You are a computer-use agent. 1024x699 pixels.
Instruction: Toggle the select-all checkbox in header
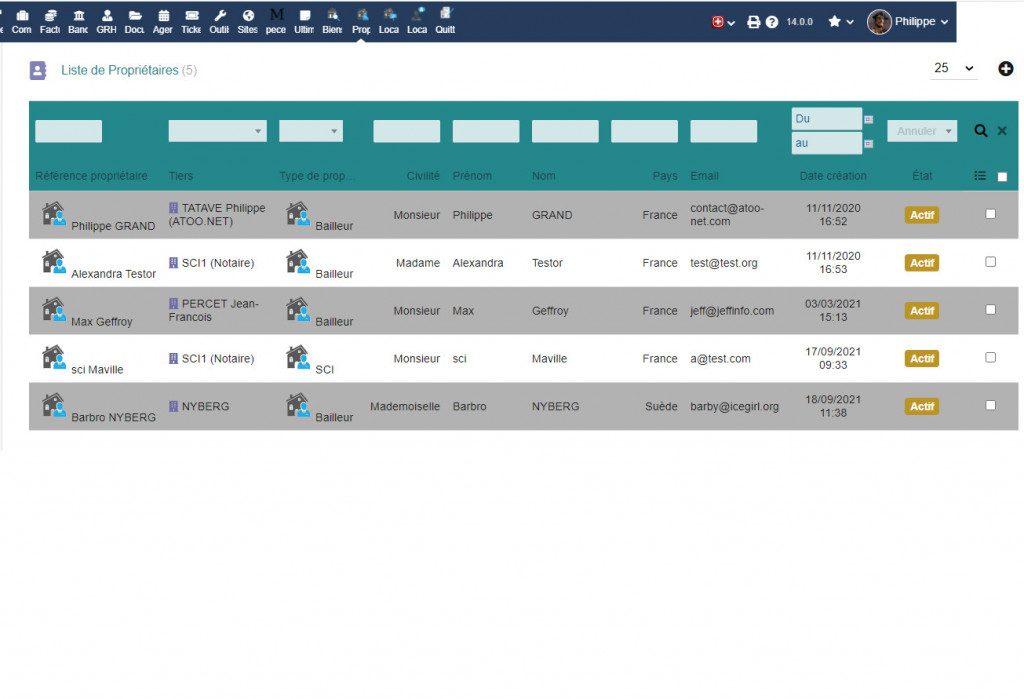click(x=1002, y=177)
